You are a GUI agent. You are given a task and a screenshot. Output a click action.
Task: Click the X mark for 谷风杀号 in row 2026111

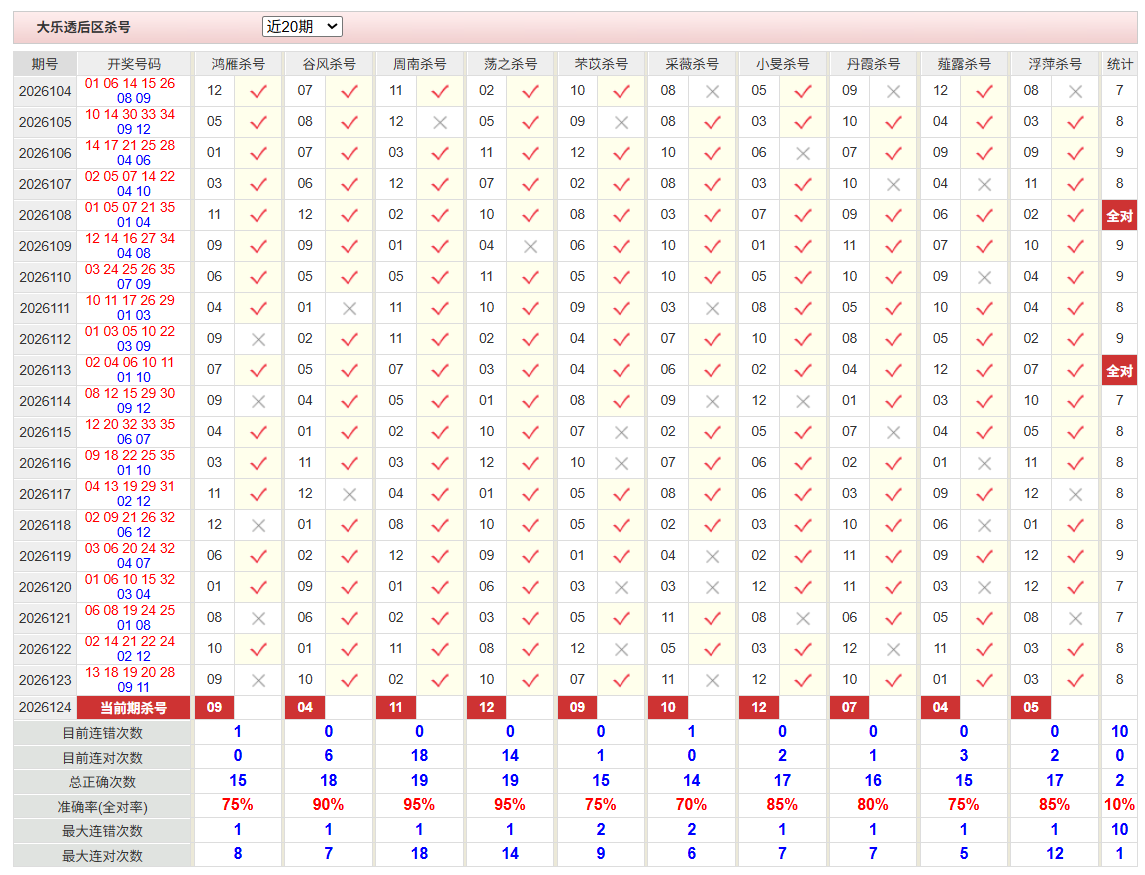click(349, 309)
